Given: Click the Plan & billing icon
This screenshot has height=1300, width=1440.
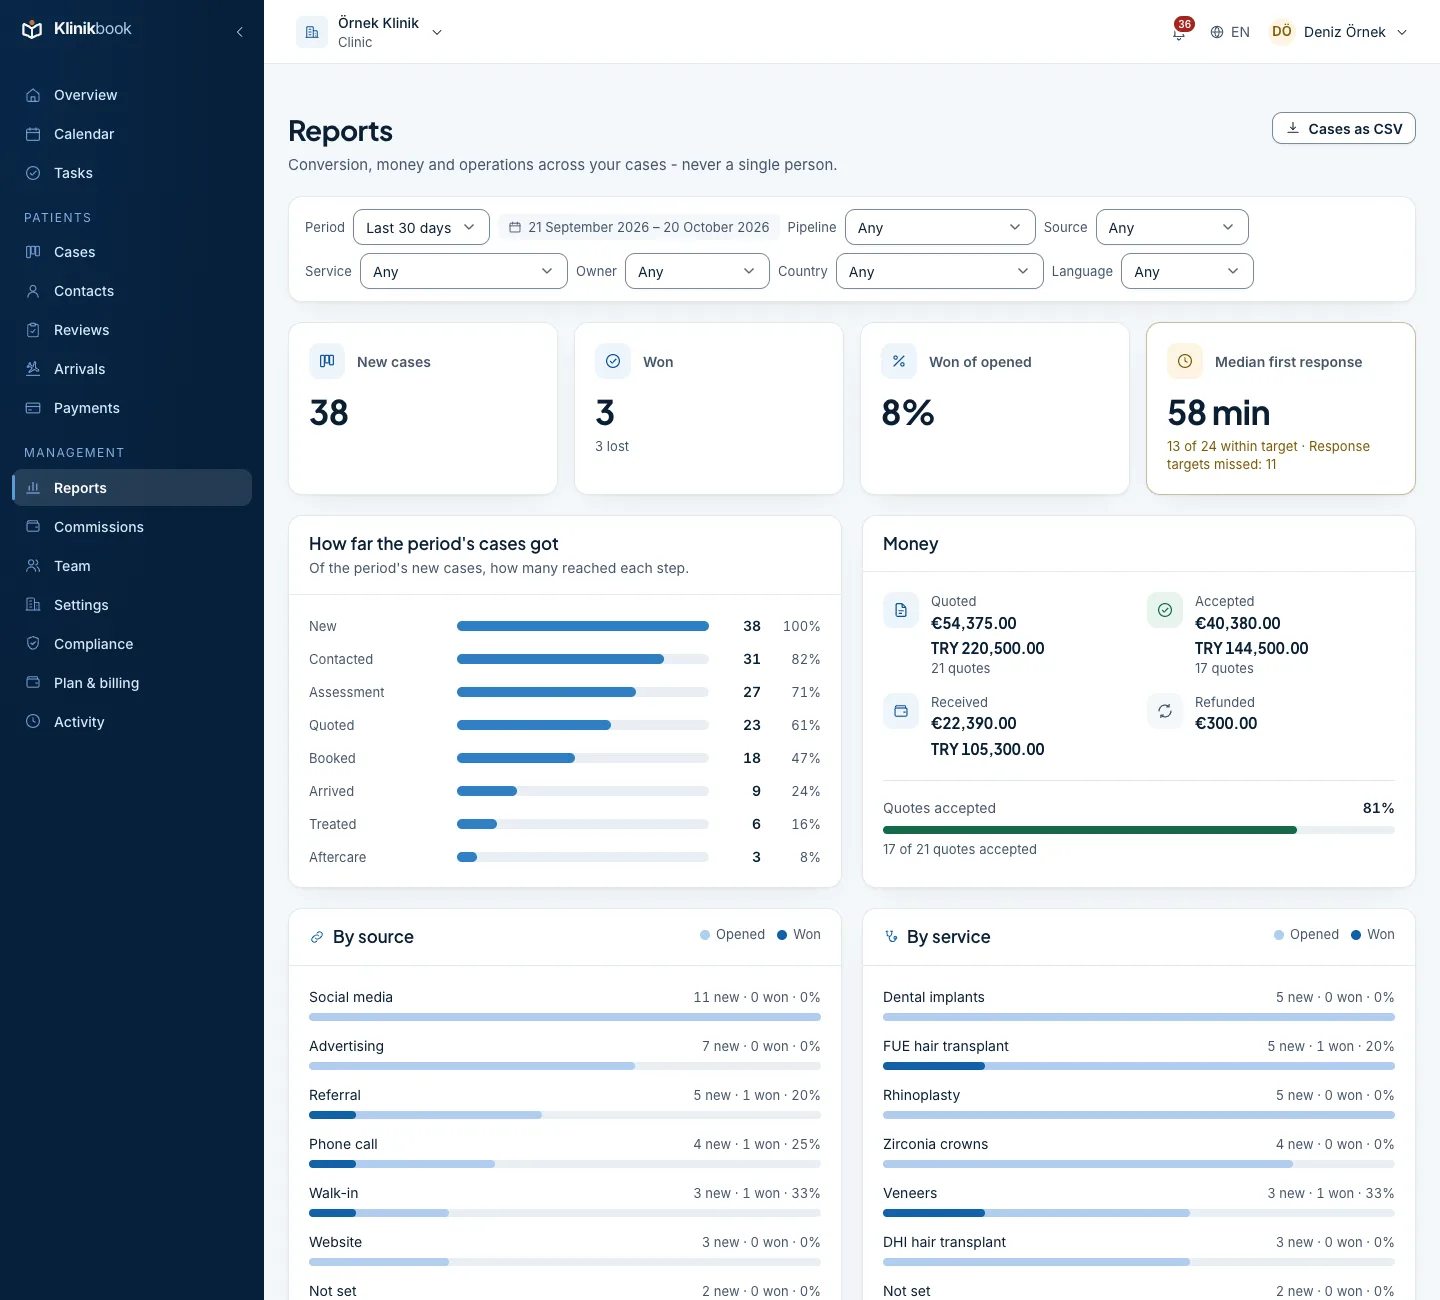Looking at the screenshot, I should tap(33, 683).
